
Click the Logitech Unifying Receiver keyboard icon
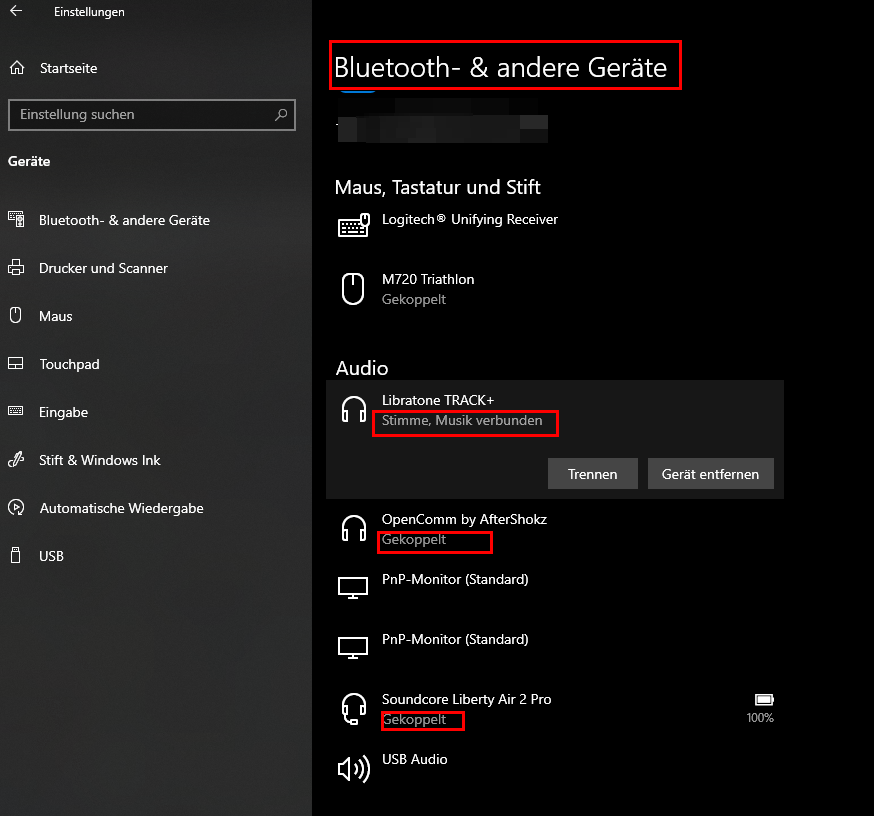point(354,225)
